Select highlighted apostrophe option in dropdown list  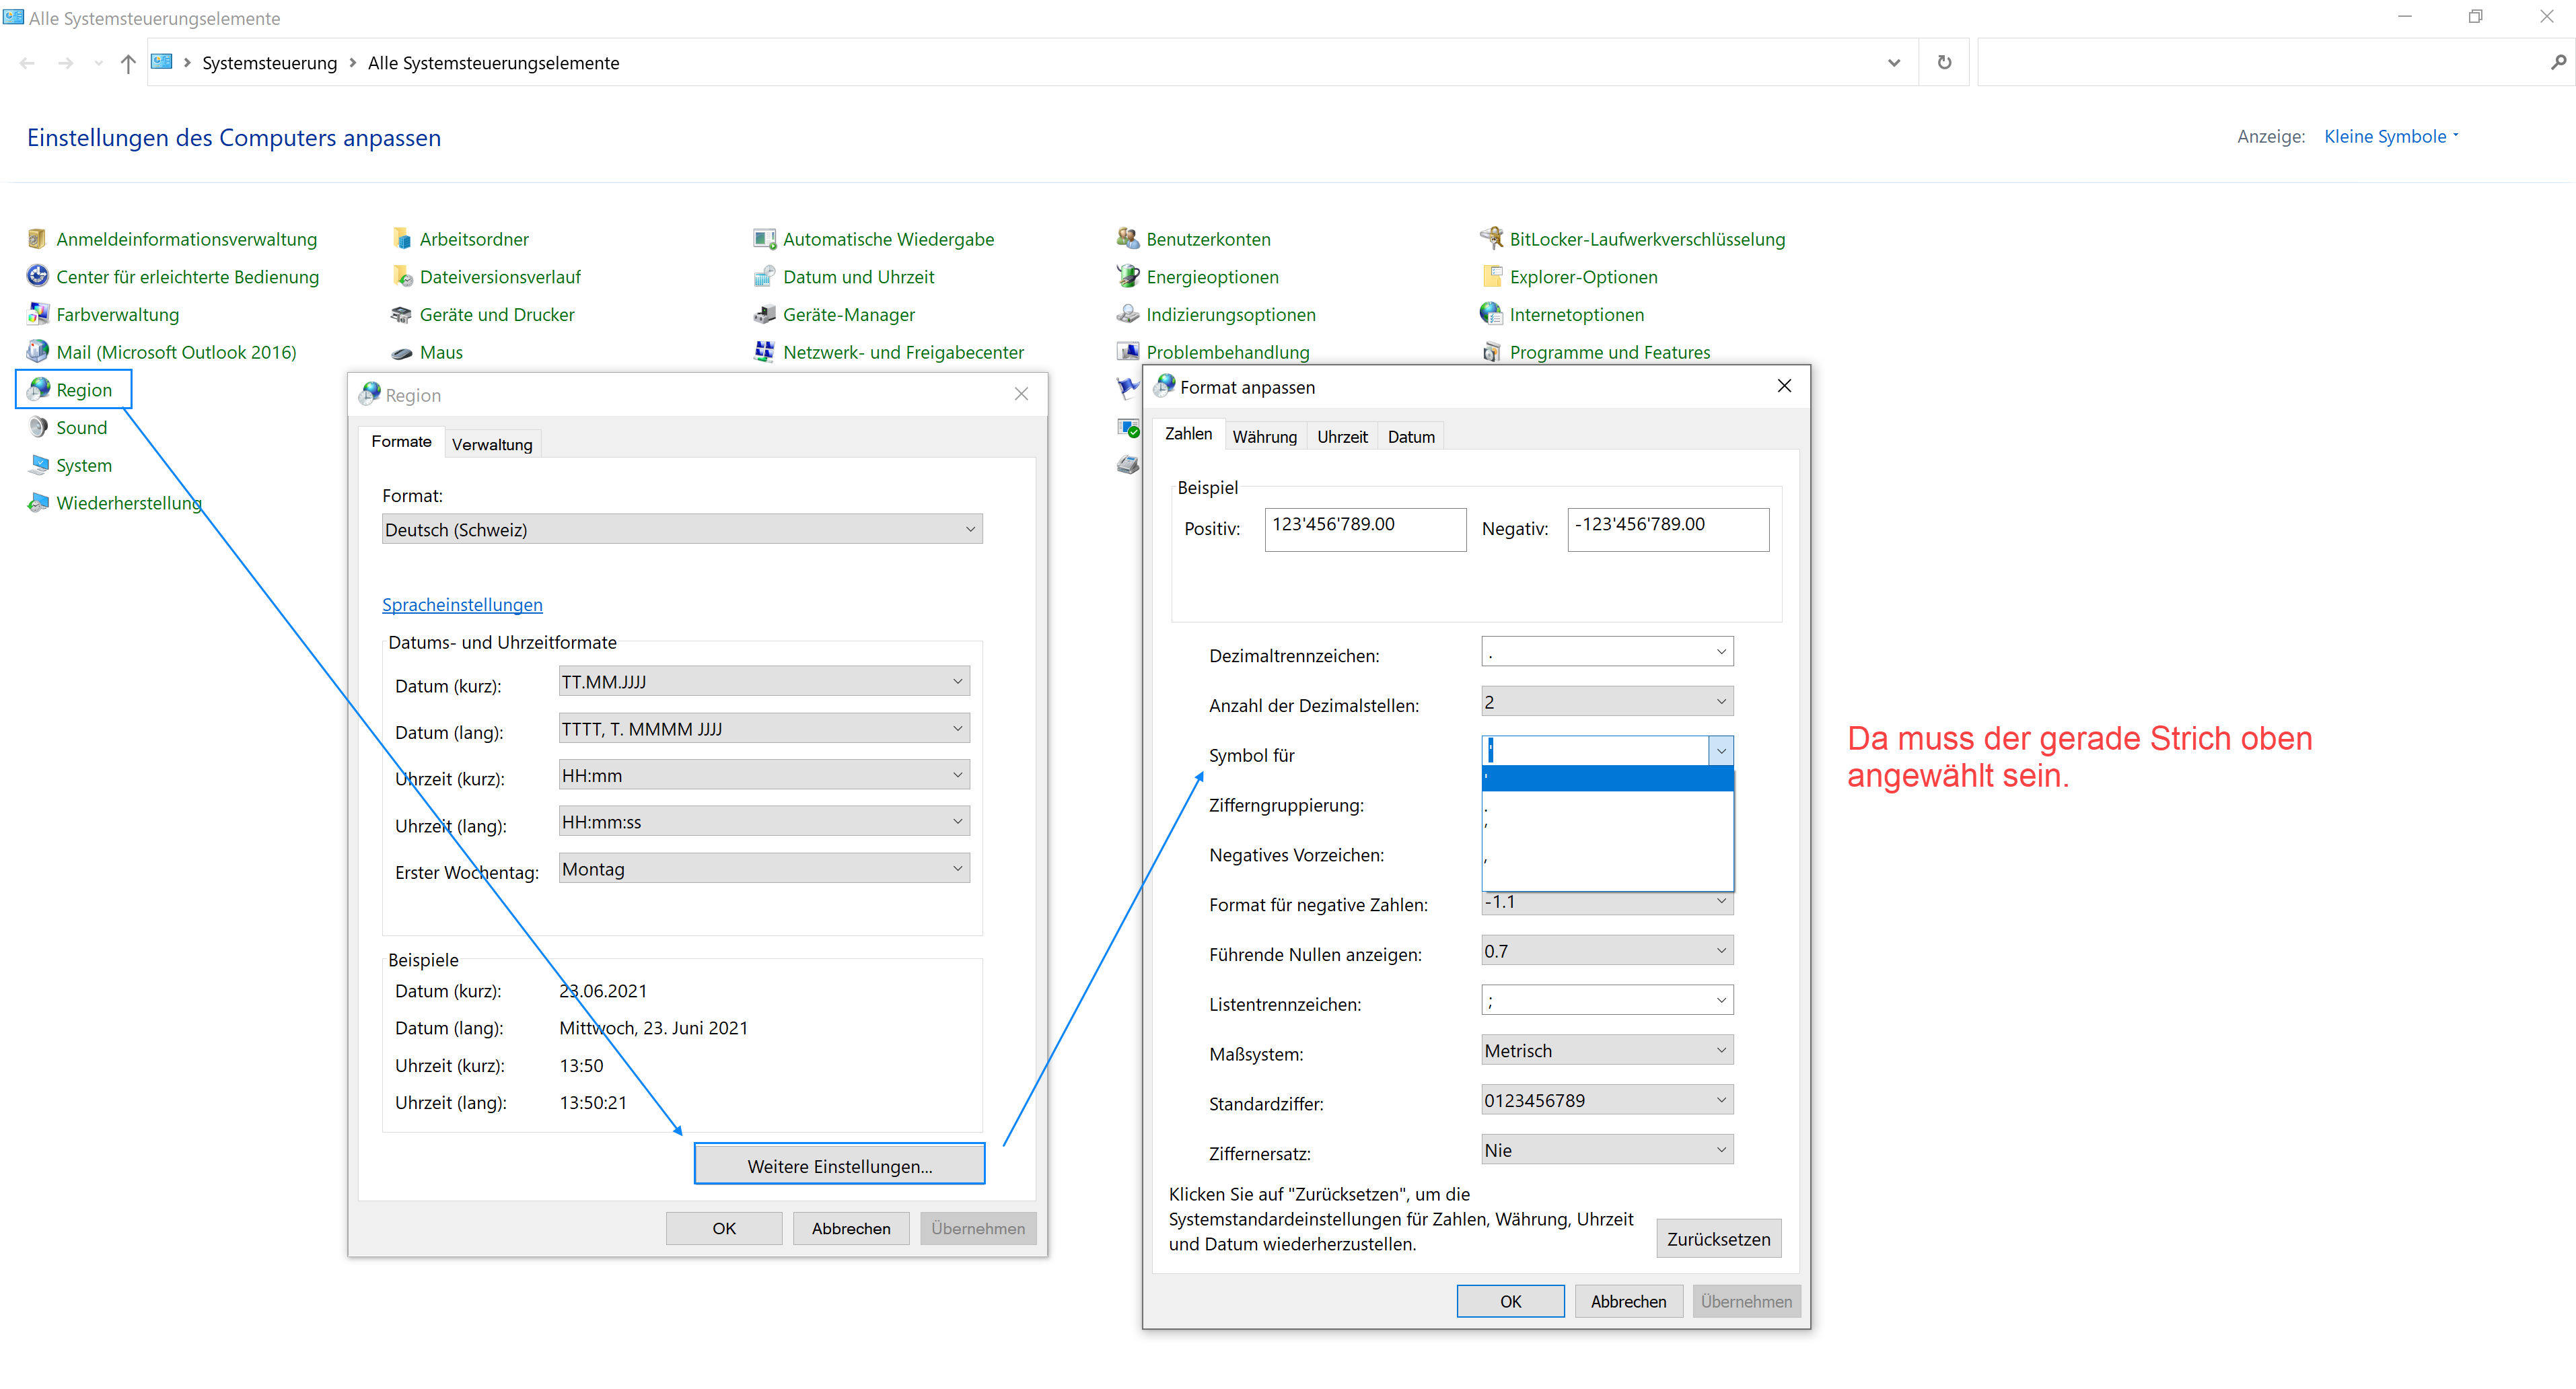(1607, 778)
